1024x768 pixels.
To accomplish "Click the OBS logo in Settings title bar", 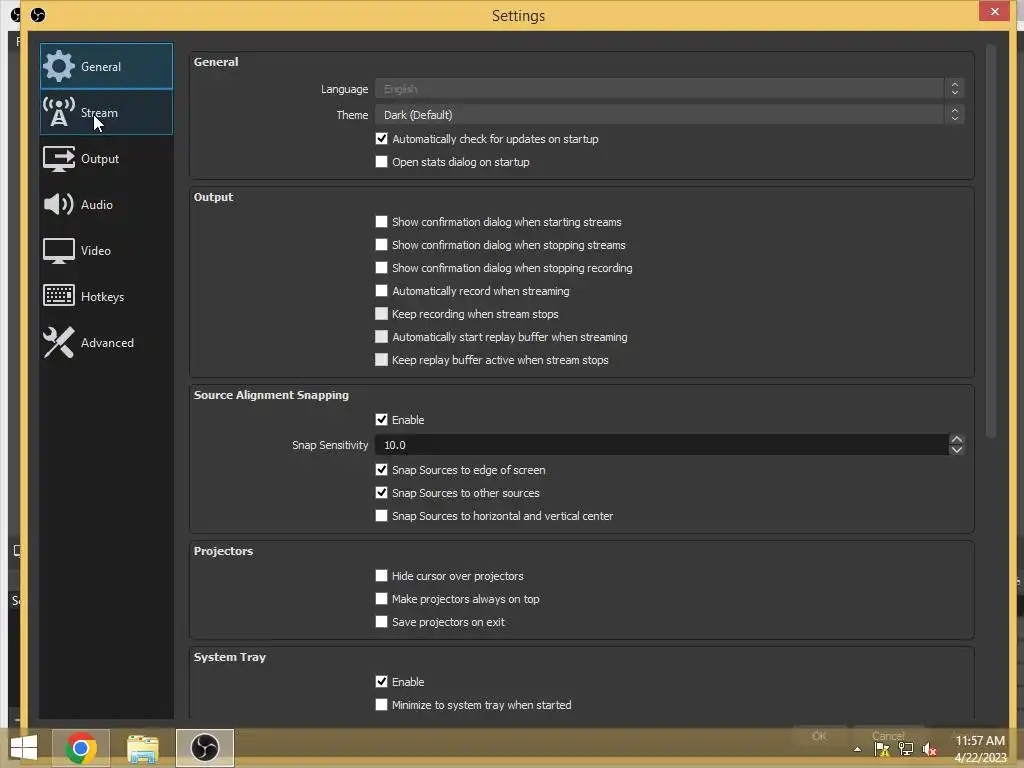I will (x=38, y=14).
